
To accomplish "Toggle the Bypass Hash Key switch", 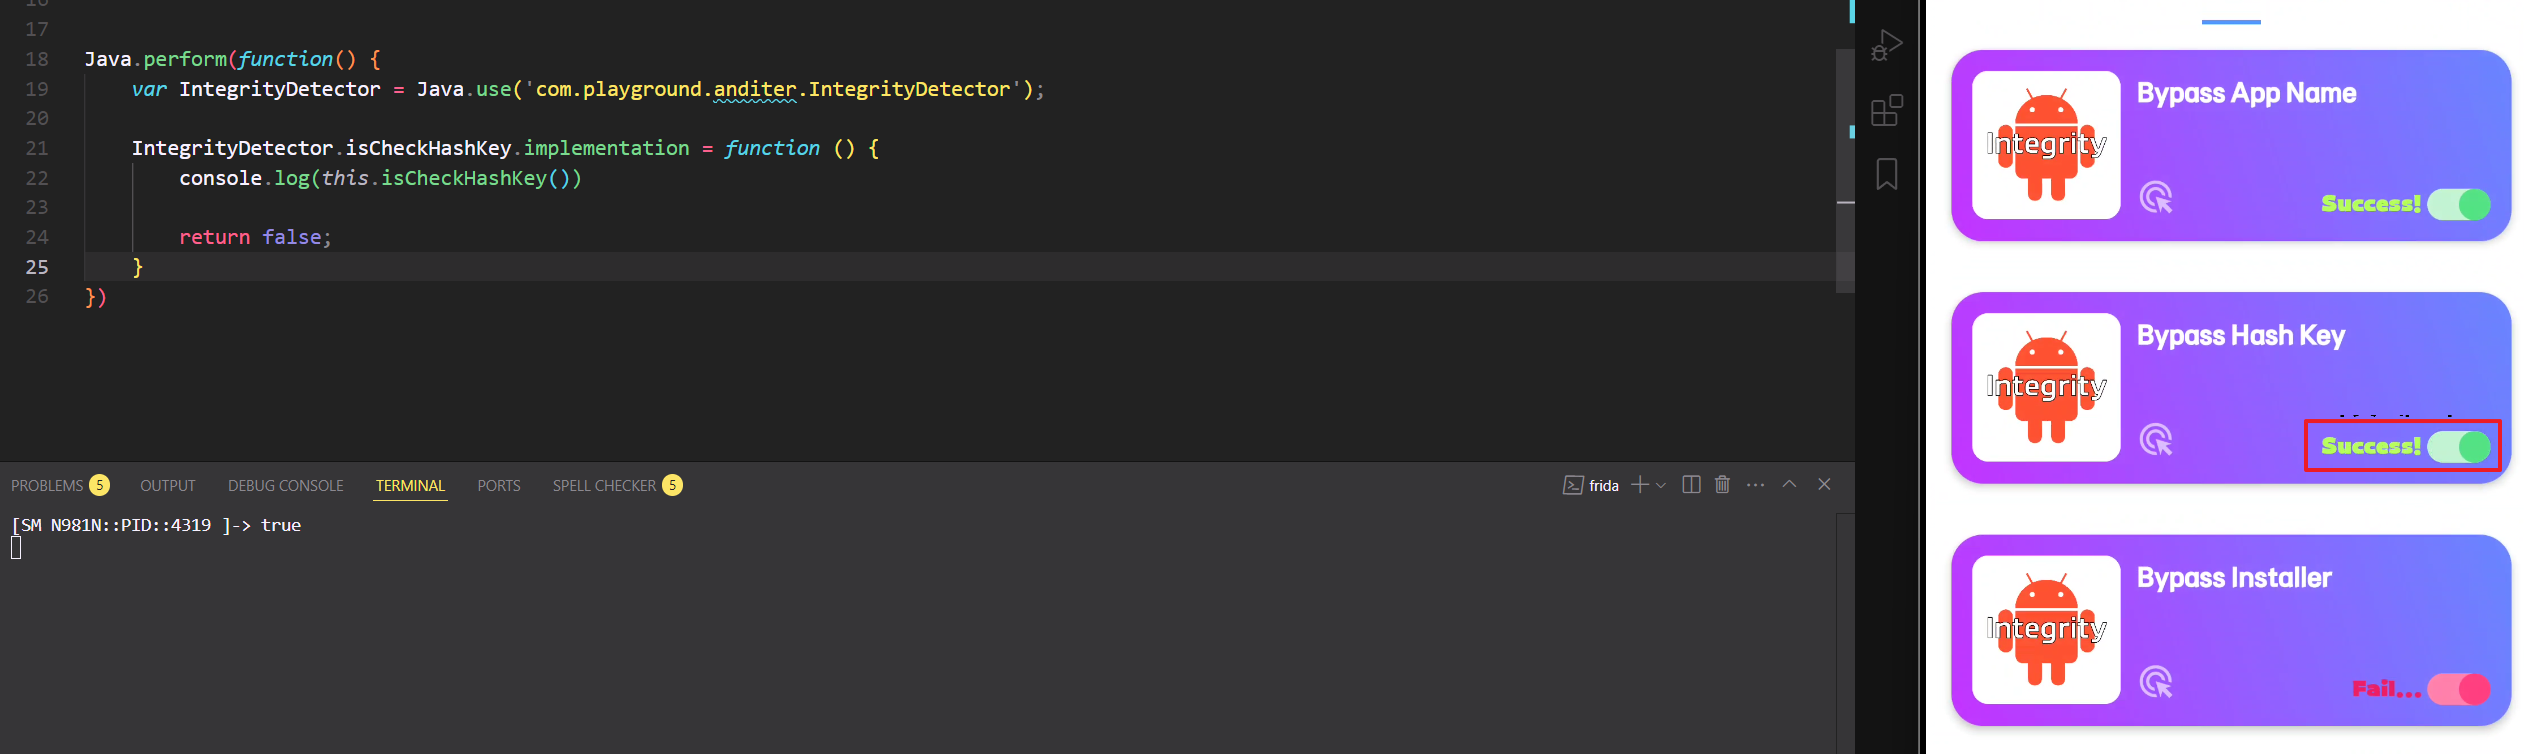I will (x=2459, y=446).
